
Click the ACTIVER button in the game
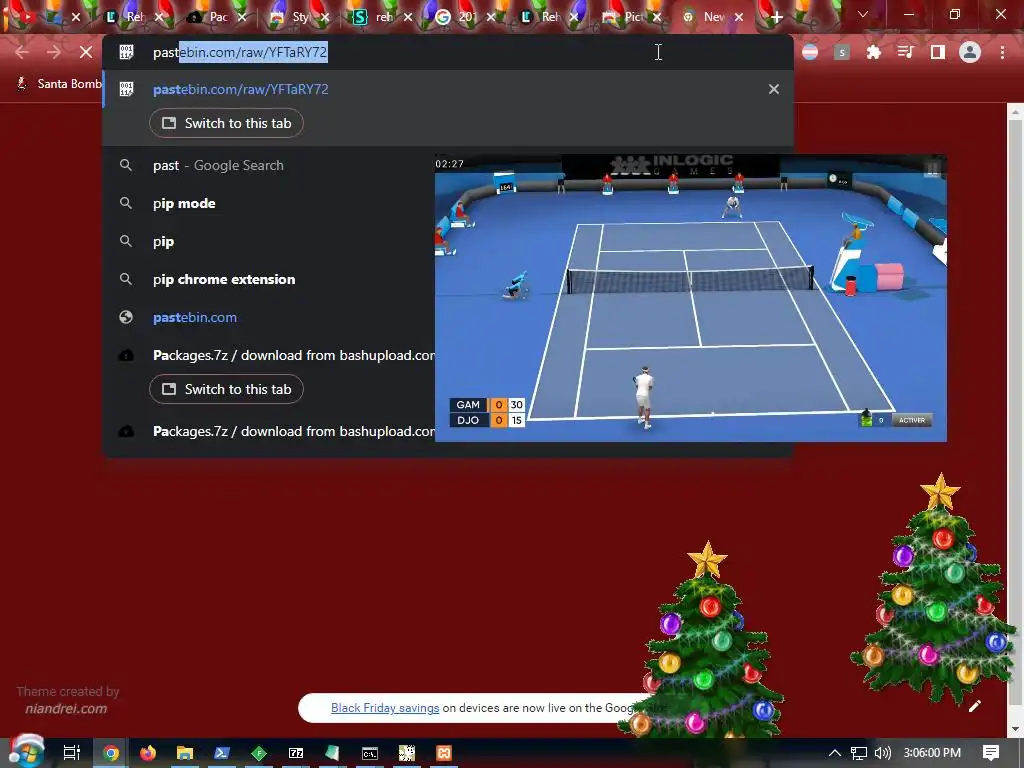click(x=912, y=420)
